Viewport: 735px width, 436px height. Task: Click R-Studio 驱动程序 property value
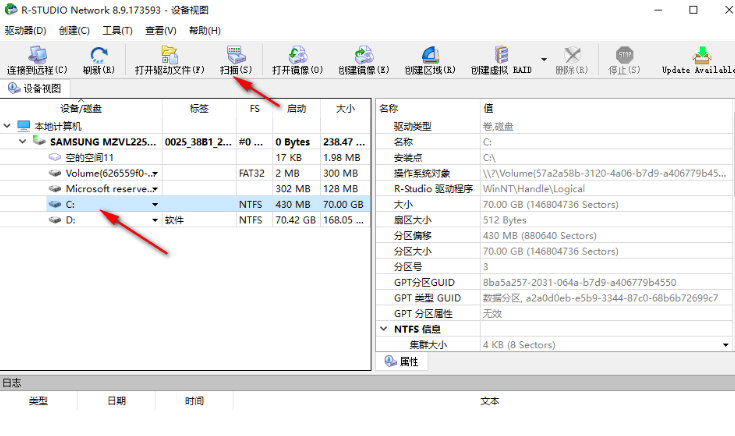pyautogui.click(x=533, y=189)
